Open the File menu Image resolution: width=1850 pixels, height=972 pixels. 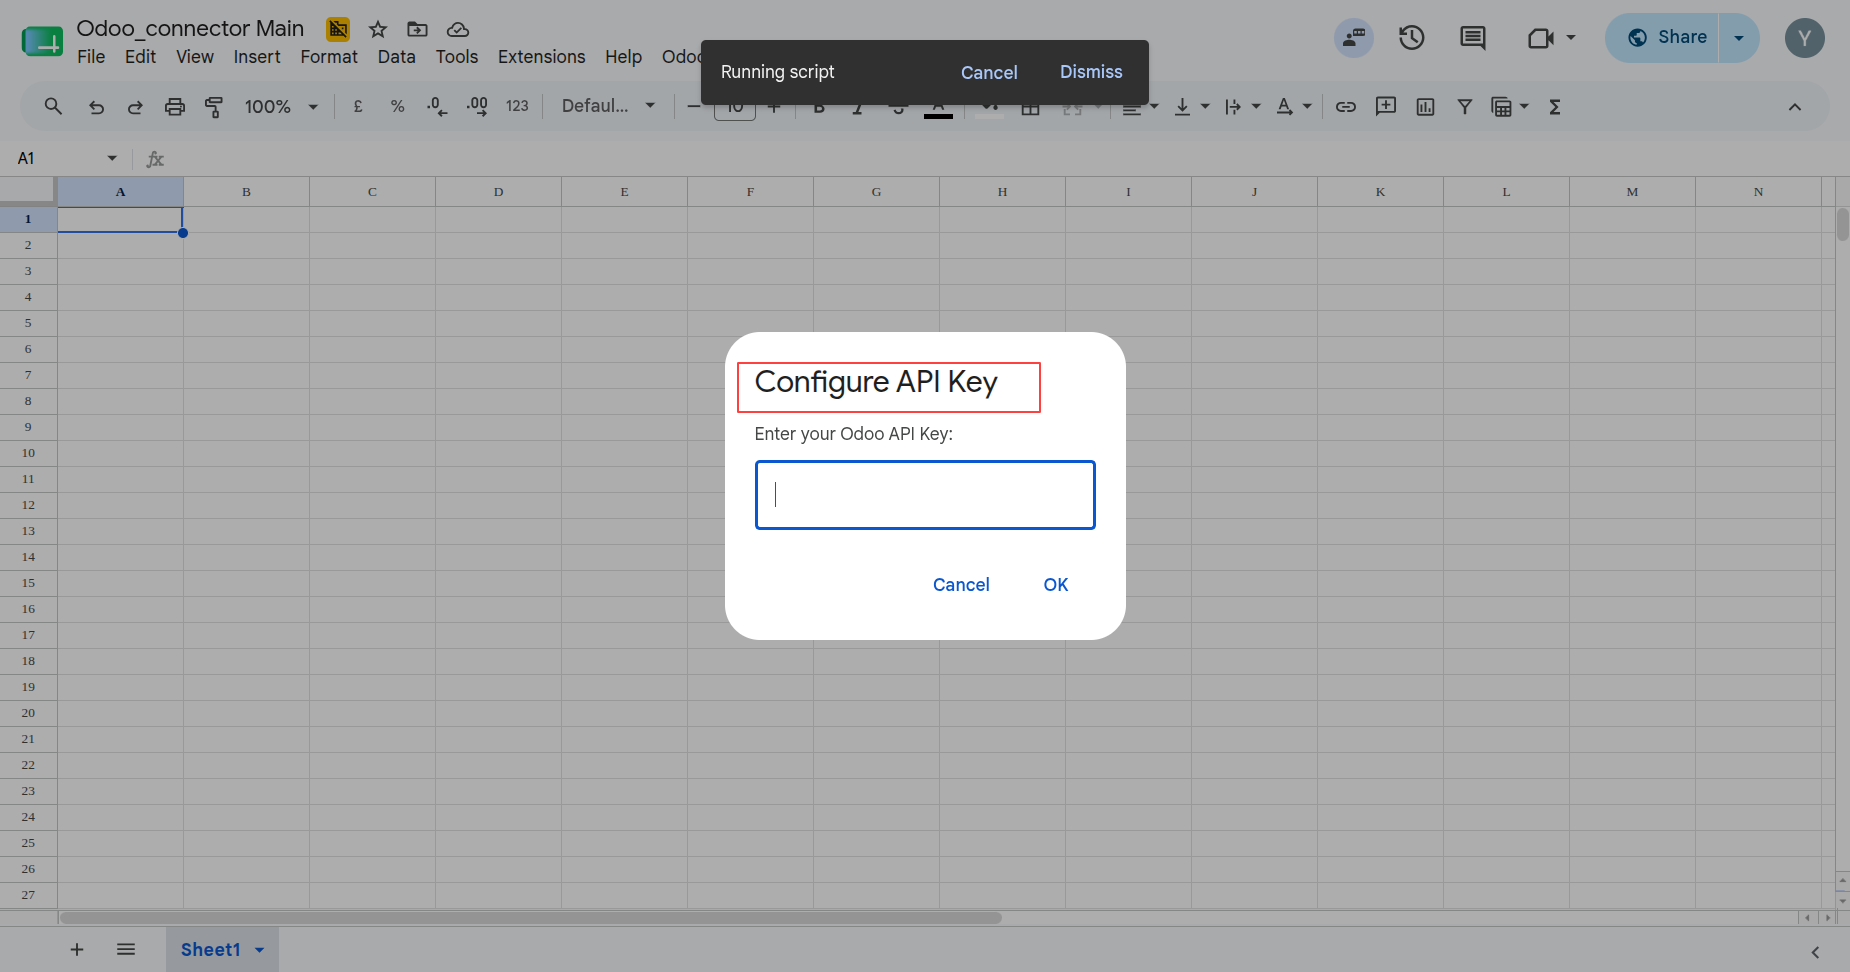coord(91,57)
